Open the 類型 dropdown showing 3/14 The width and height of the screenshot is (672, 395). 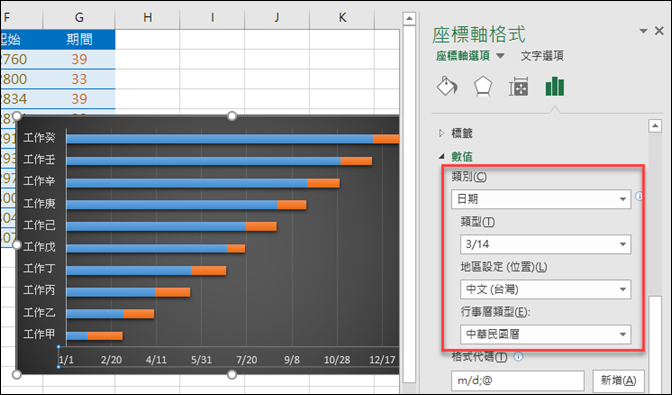tap(545, 244)
